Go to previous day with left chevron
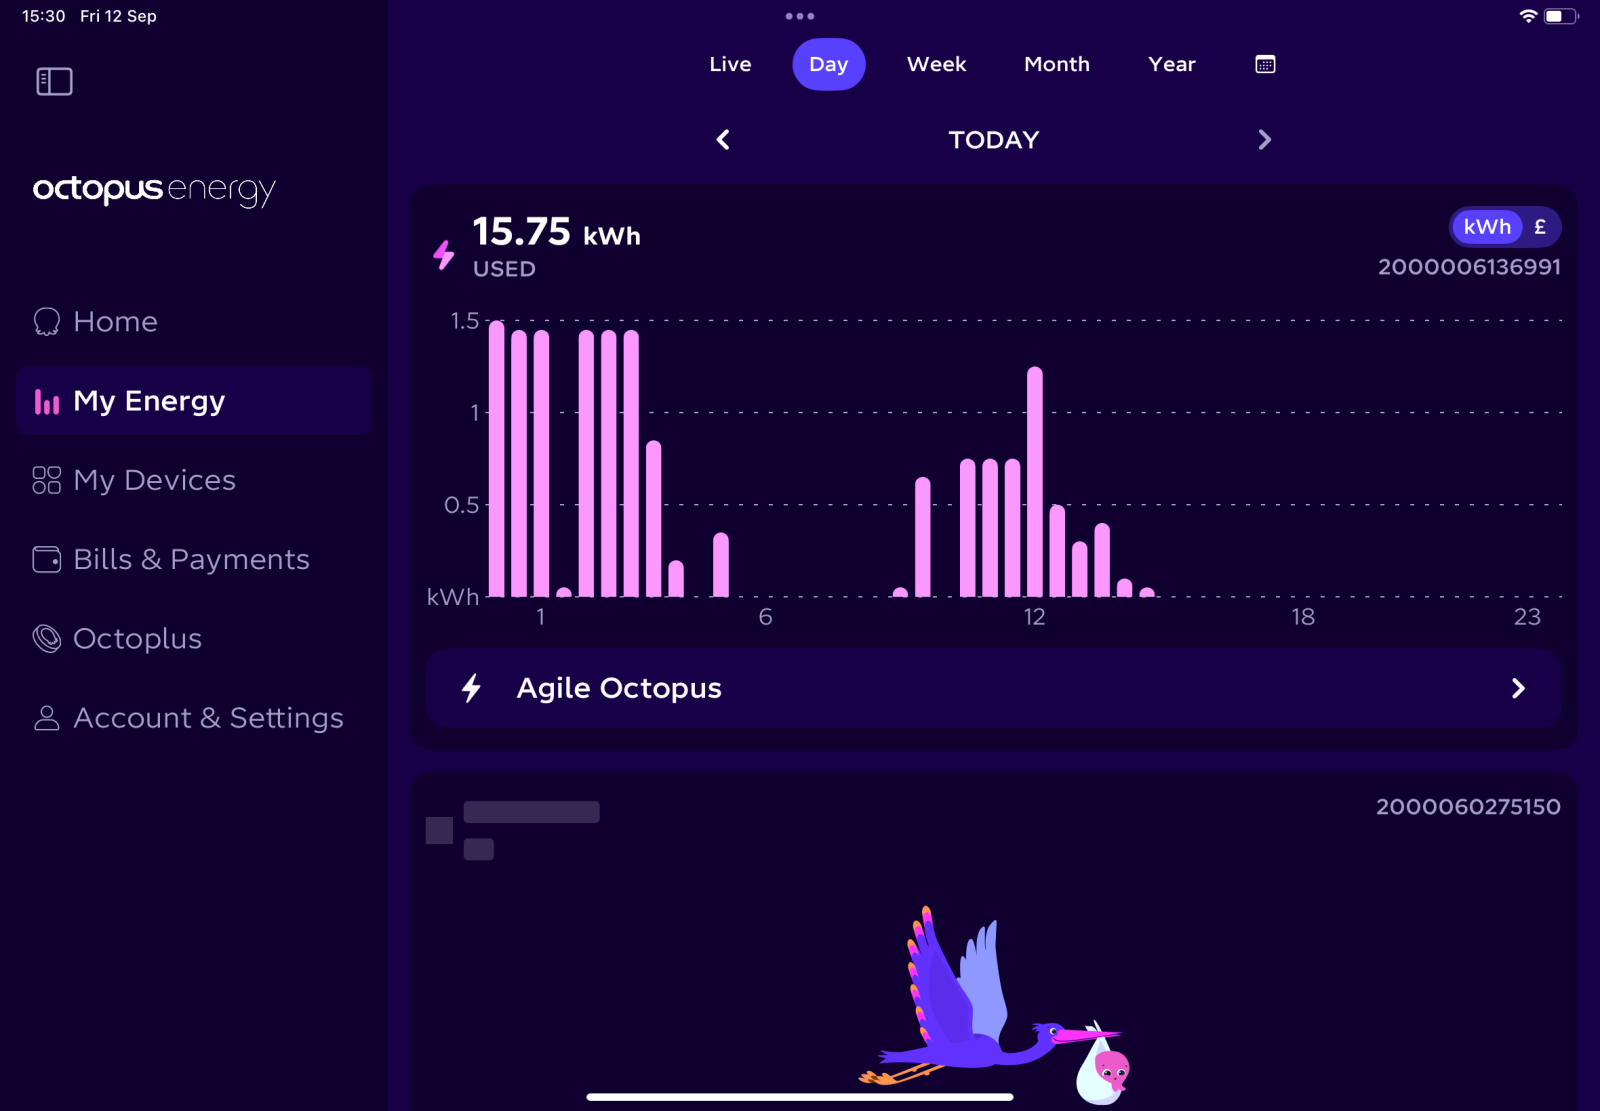 [x=723, y=140]
